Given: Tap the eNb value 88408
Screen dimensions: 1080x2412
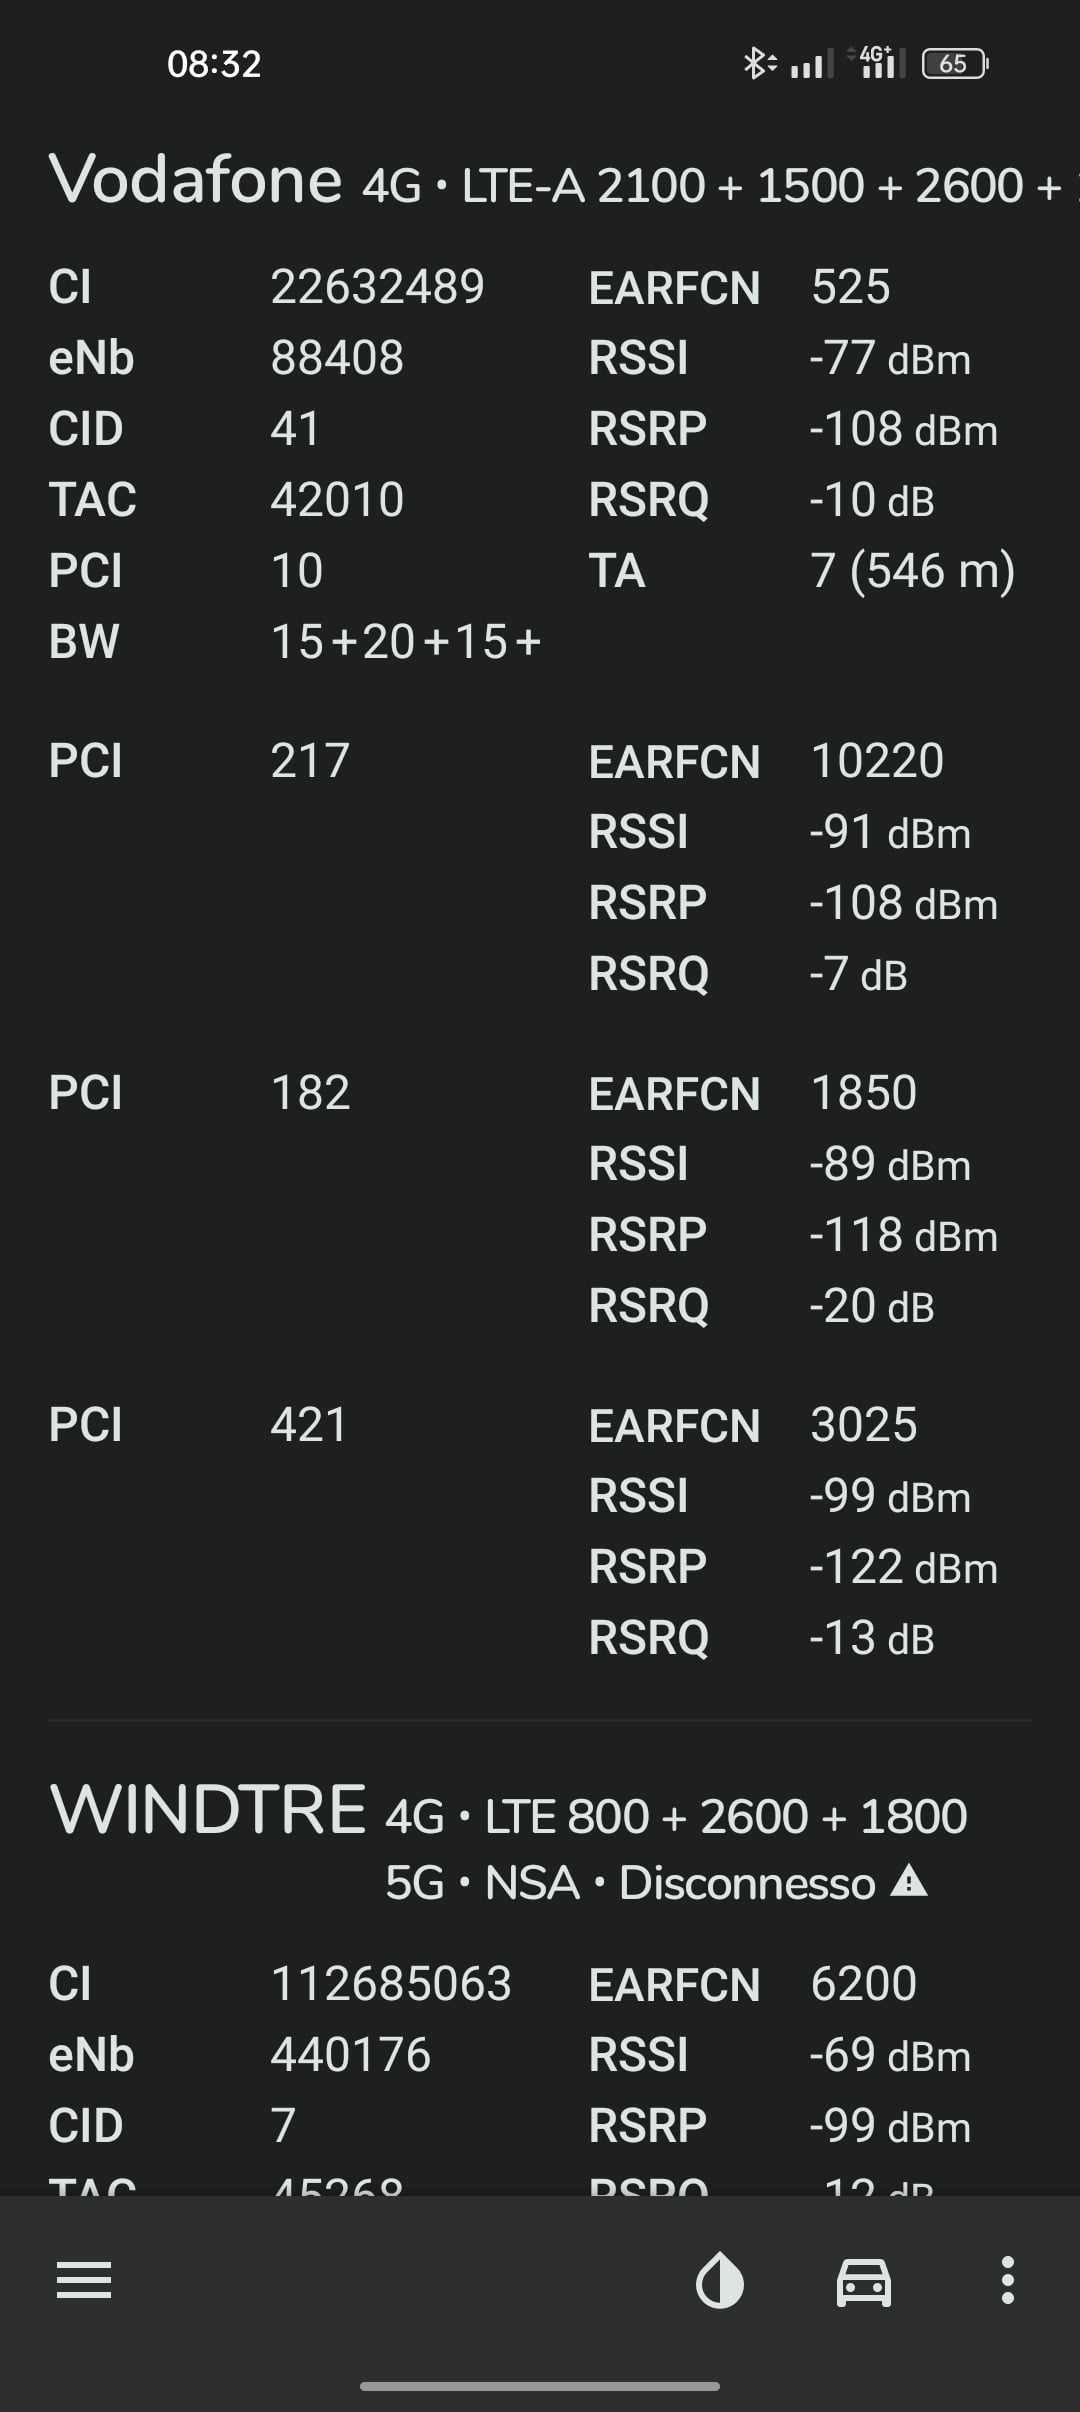Looking at the screenshot, I should pyautogui.click(x=337, y=358).
